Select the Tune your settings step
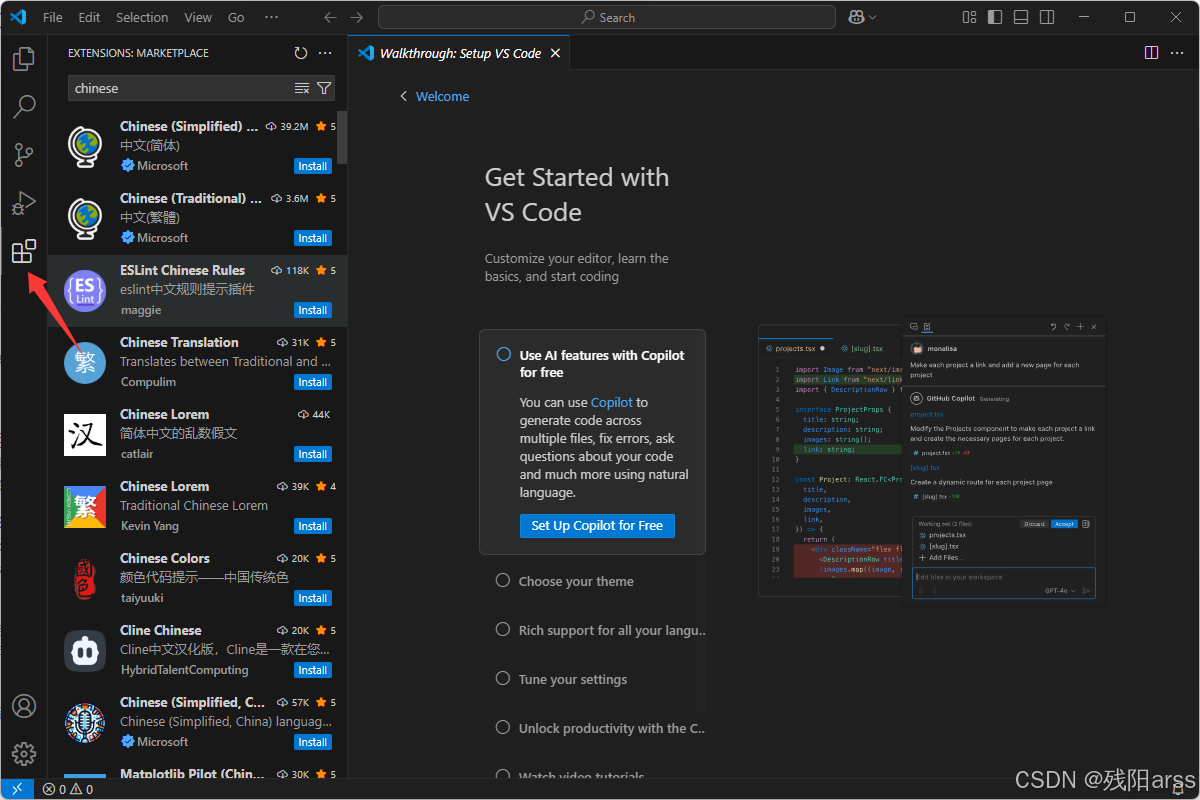This screenshot has height=800, width=1200. [562, 679]
